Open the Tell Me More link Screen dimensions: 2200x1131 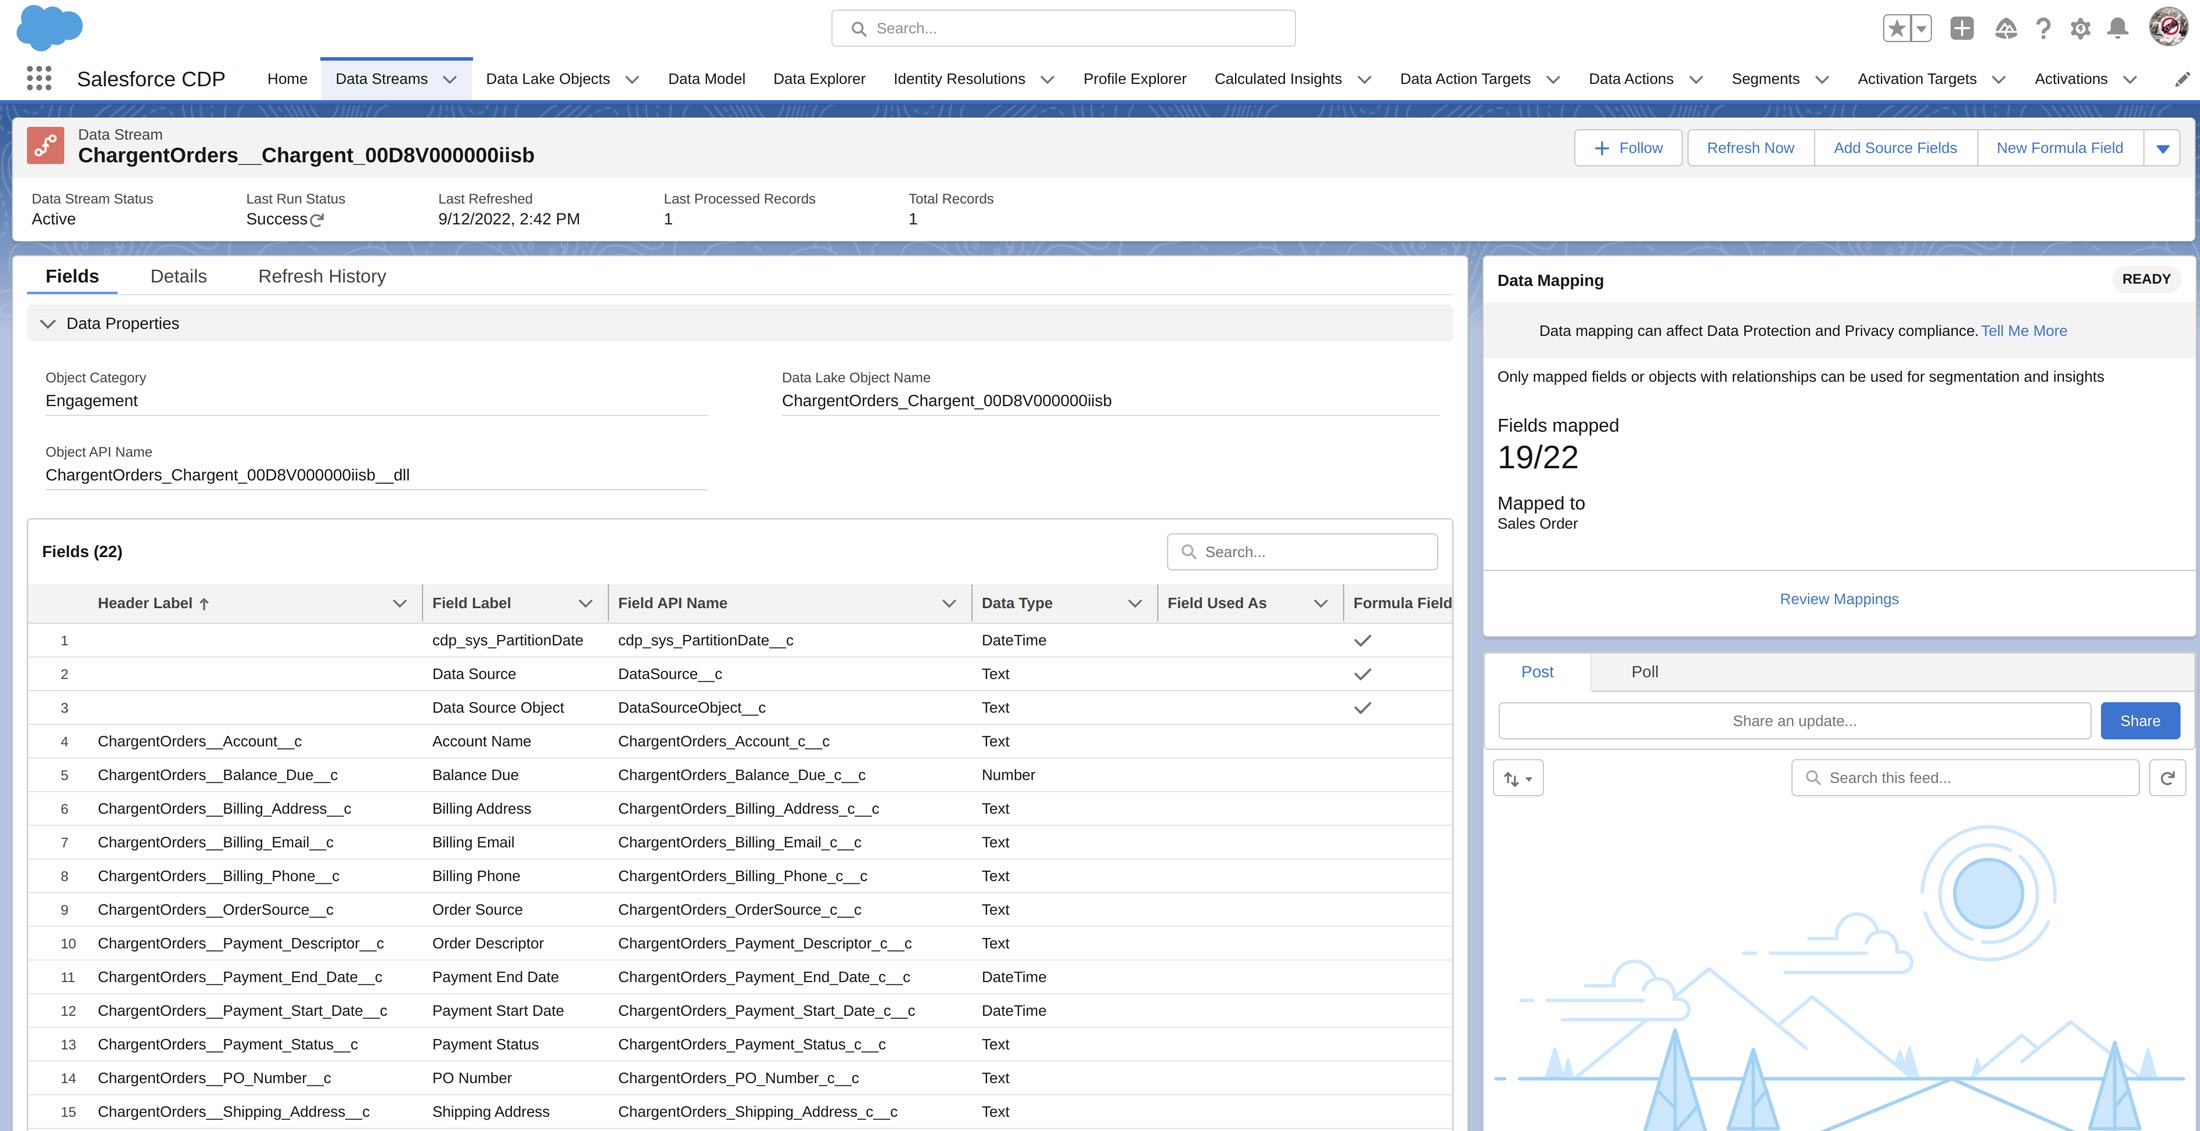pyautogui.click(x=2024, y=331)
